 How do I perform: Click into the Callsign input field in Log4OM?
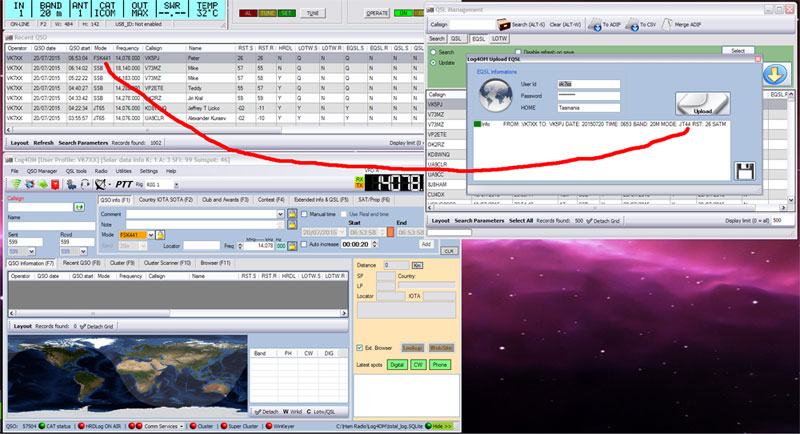pyautogui.click(x=40, y=208)
